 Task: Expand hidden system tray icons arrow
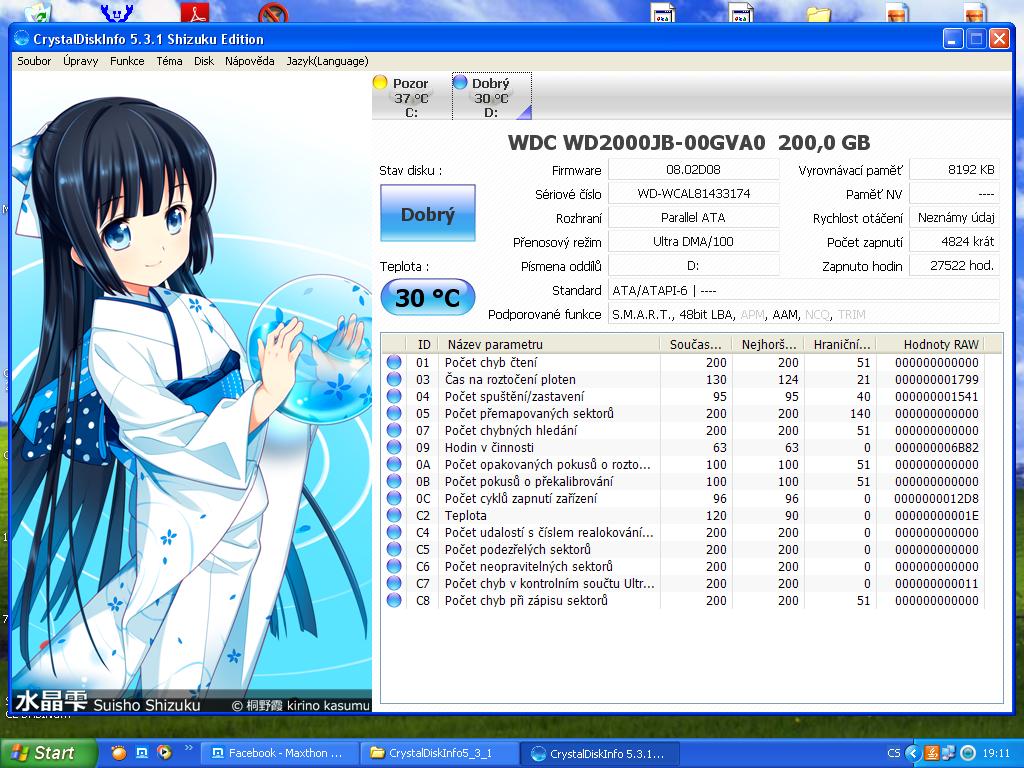[x=912, y=753]
